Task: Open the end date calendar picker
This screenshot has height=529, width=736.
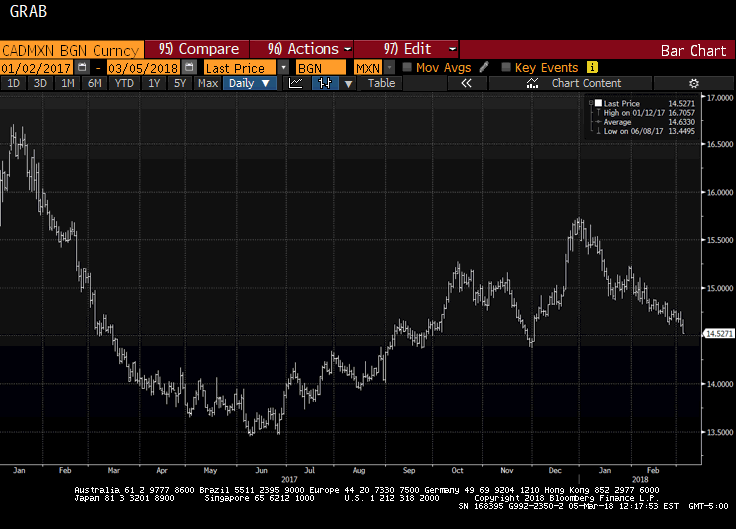Action: [186, 67]
